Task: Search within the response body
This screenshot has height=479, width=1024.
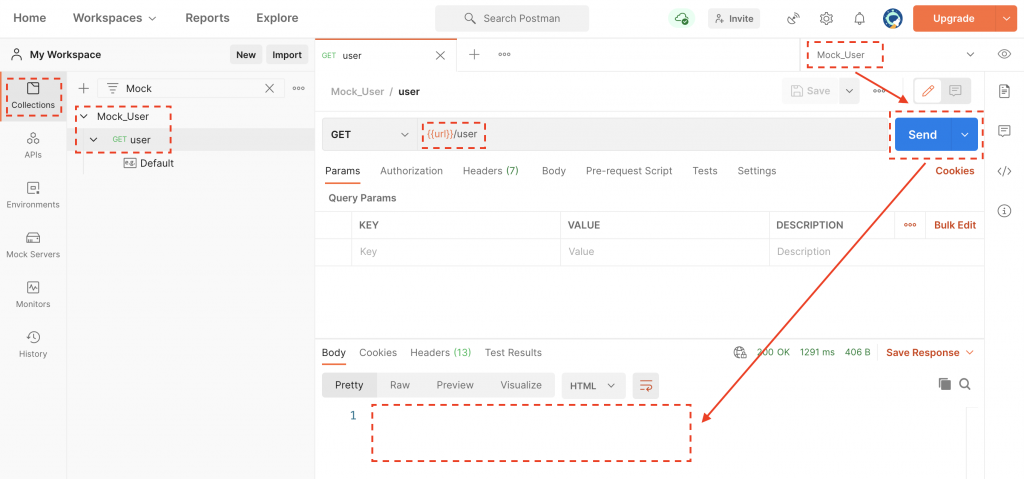Action: pos(965,384)
